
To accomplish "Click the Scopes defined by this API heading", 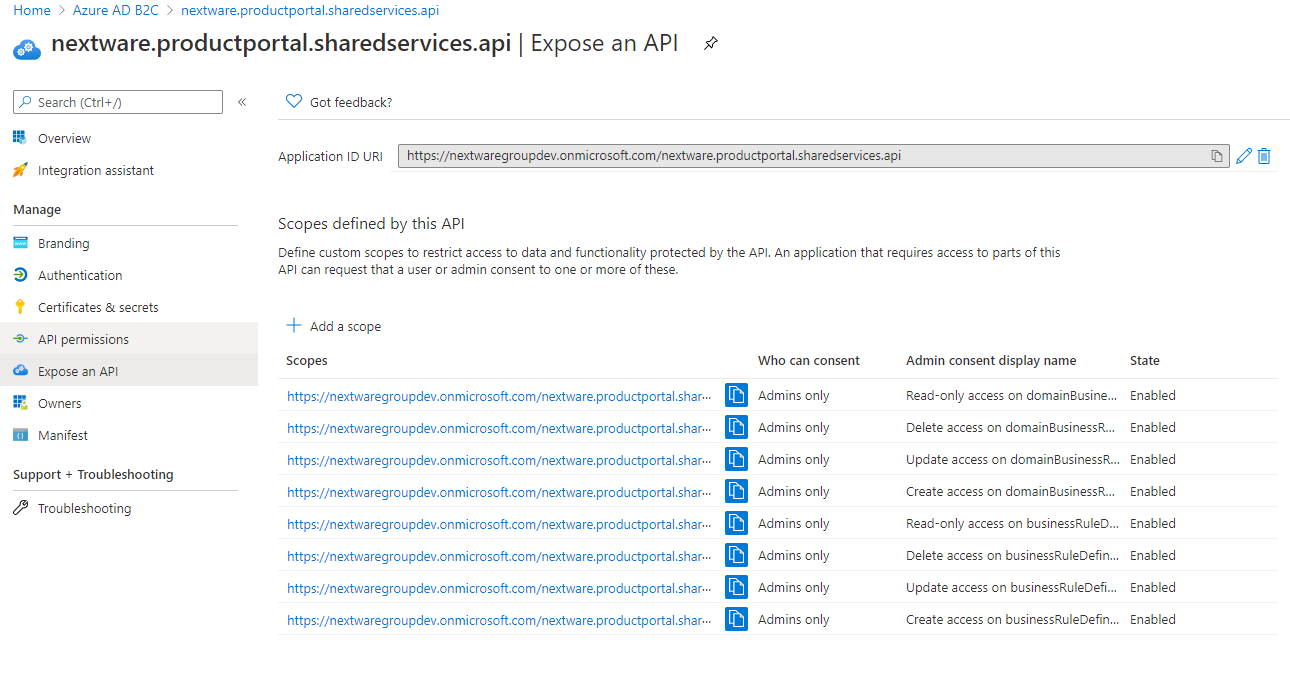I will pos(371,224).
